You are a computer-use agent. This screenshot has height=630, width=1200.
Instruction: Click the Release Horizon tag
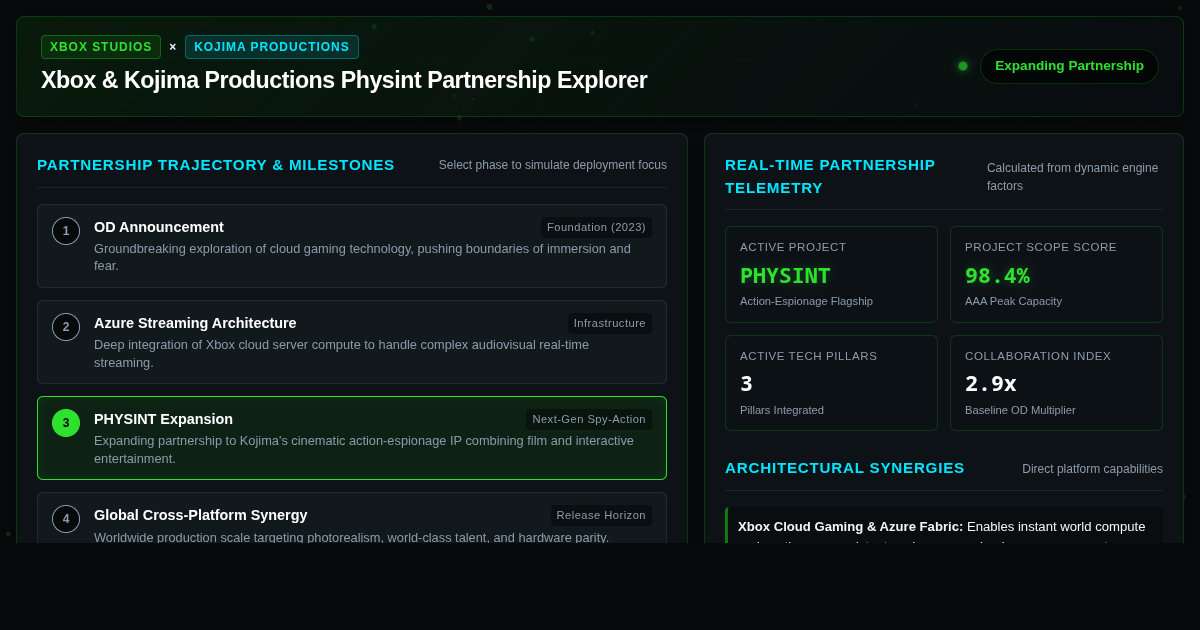pos(601,515)
